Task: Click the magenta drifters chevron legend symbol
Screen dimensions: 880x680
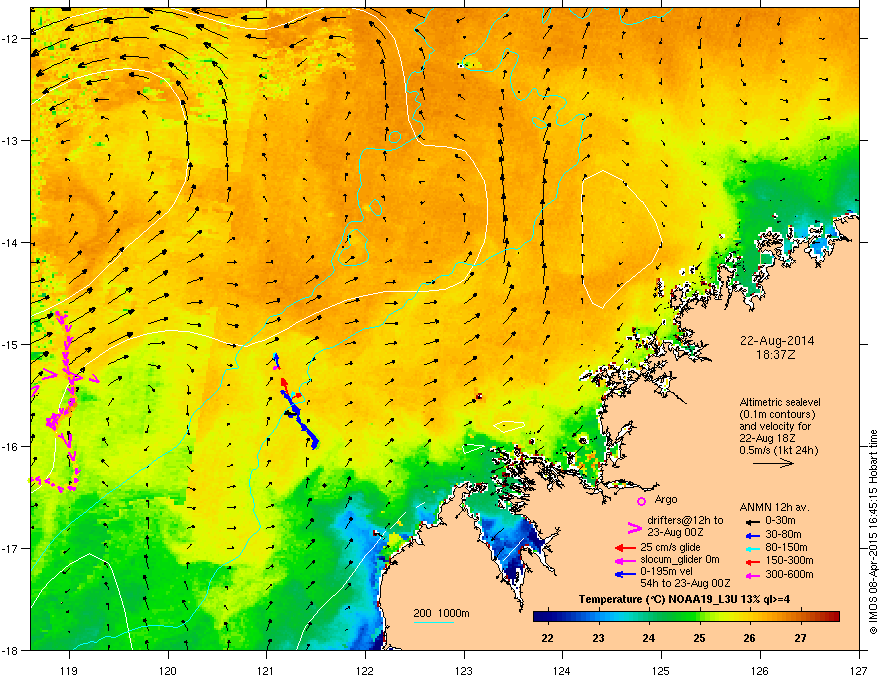Action: point(634,528)
